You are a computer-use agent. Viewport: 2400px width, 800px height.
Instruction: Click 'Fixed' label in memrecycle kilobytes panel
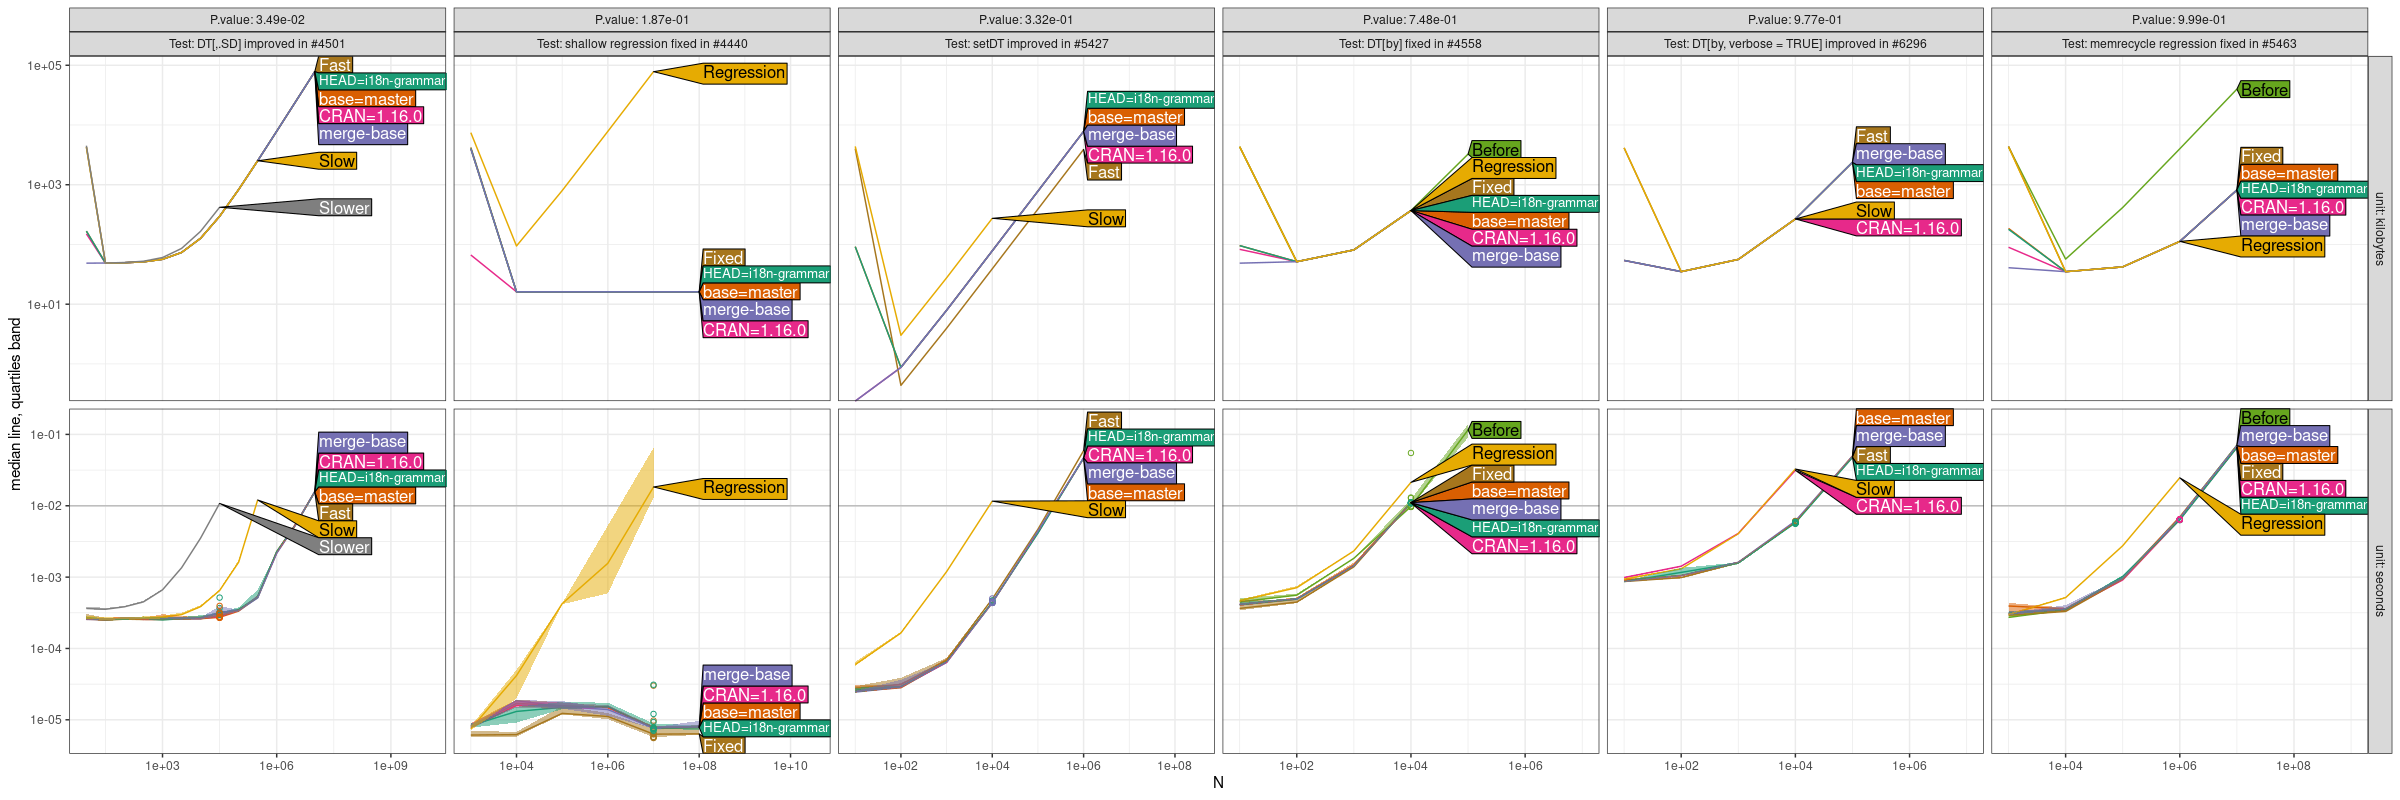[x=2261, y=156]
